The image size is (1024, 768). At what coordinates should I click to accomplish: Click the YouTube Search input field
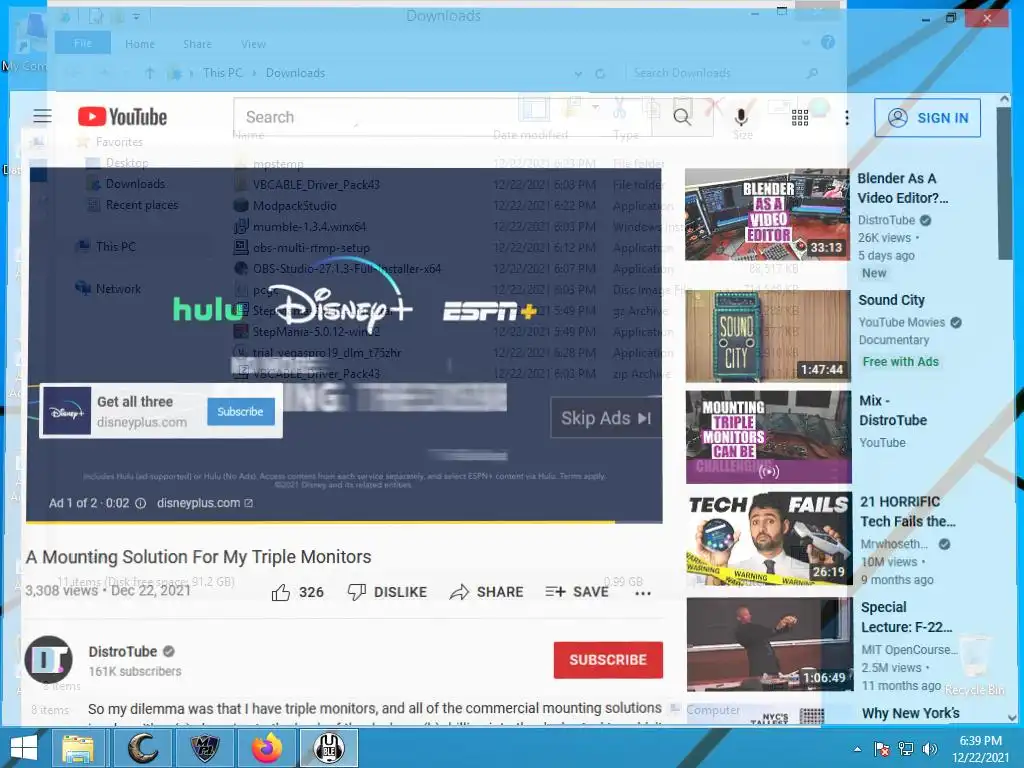coord(441,117)
